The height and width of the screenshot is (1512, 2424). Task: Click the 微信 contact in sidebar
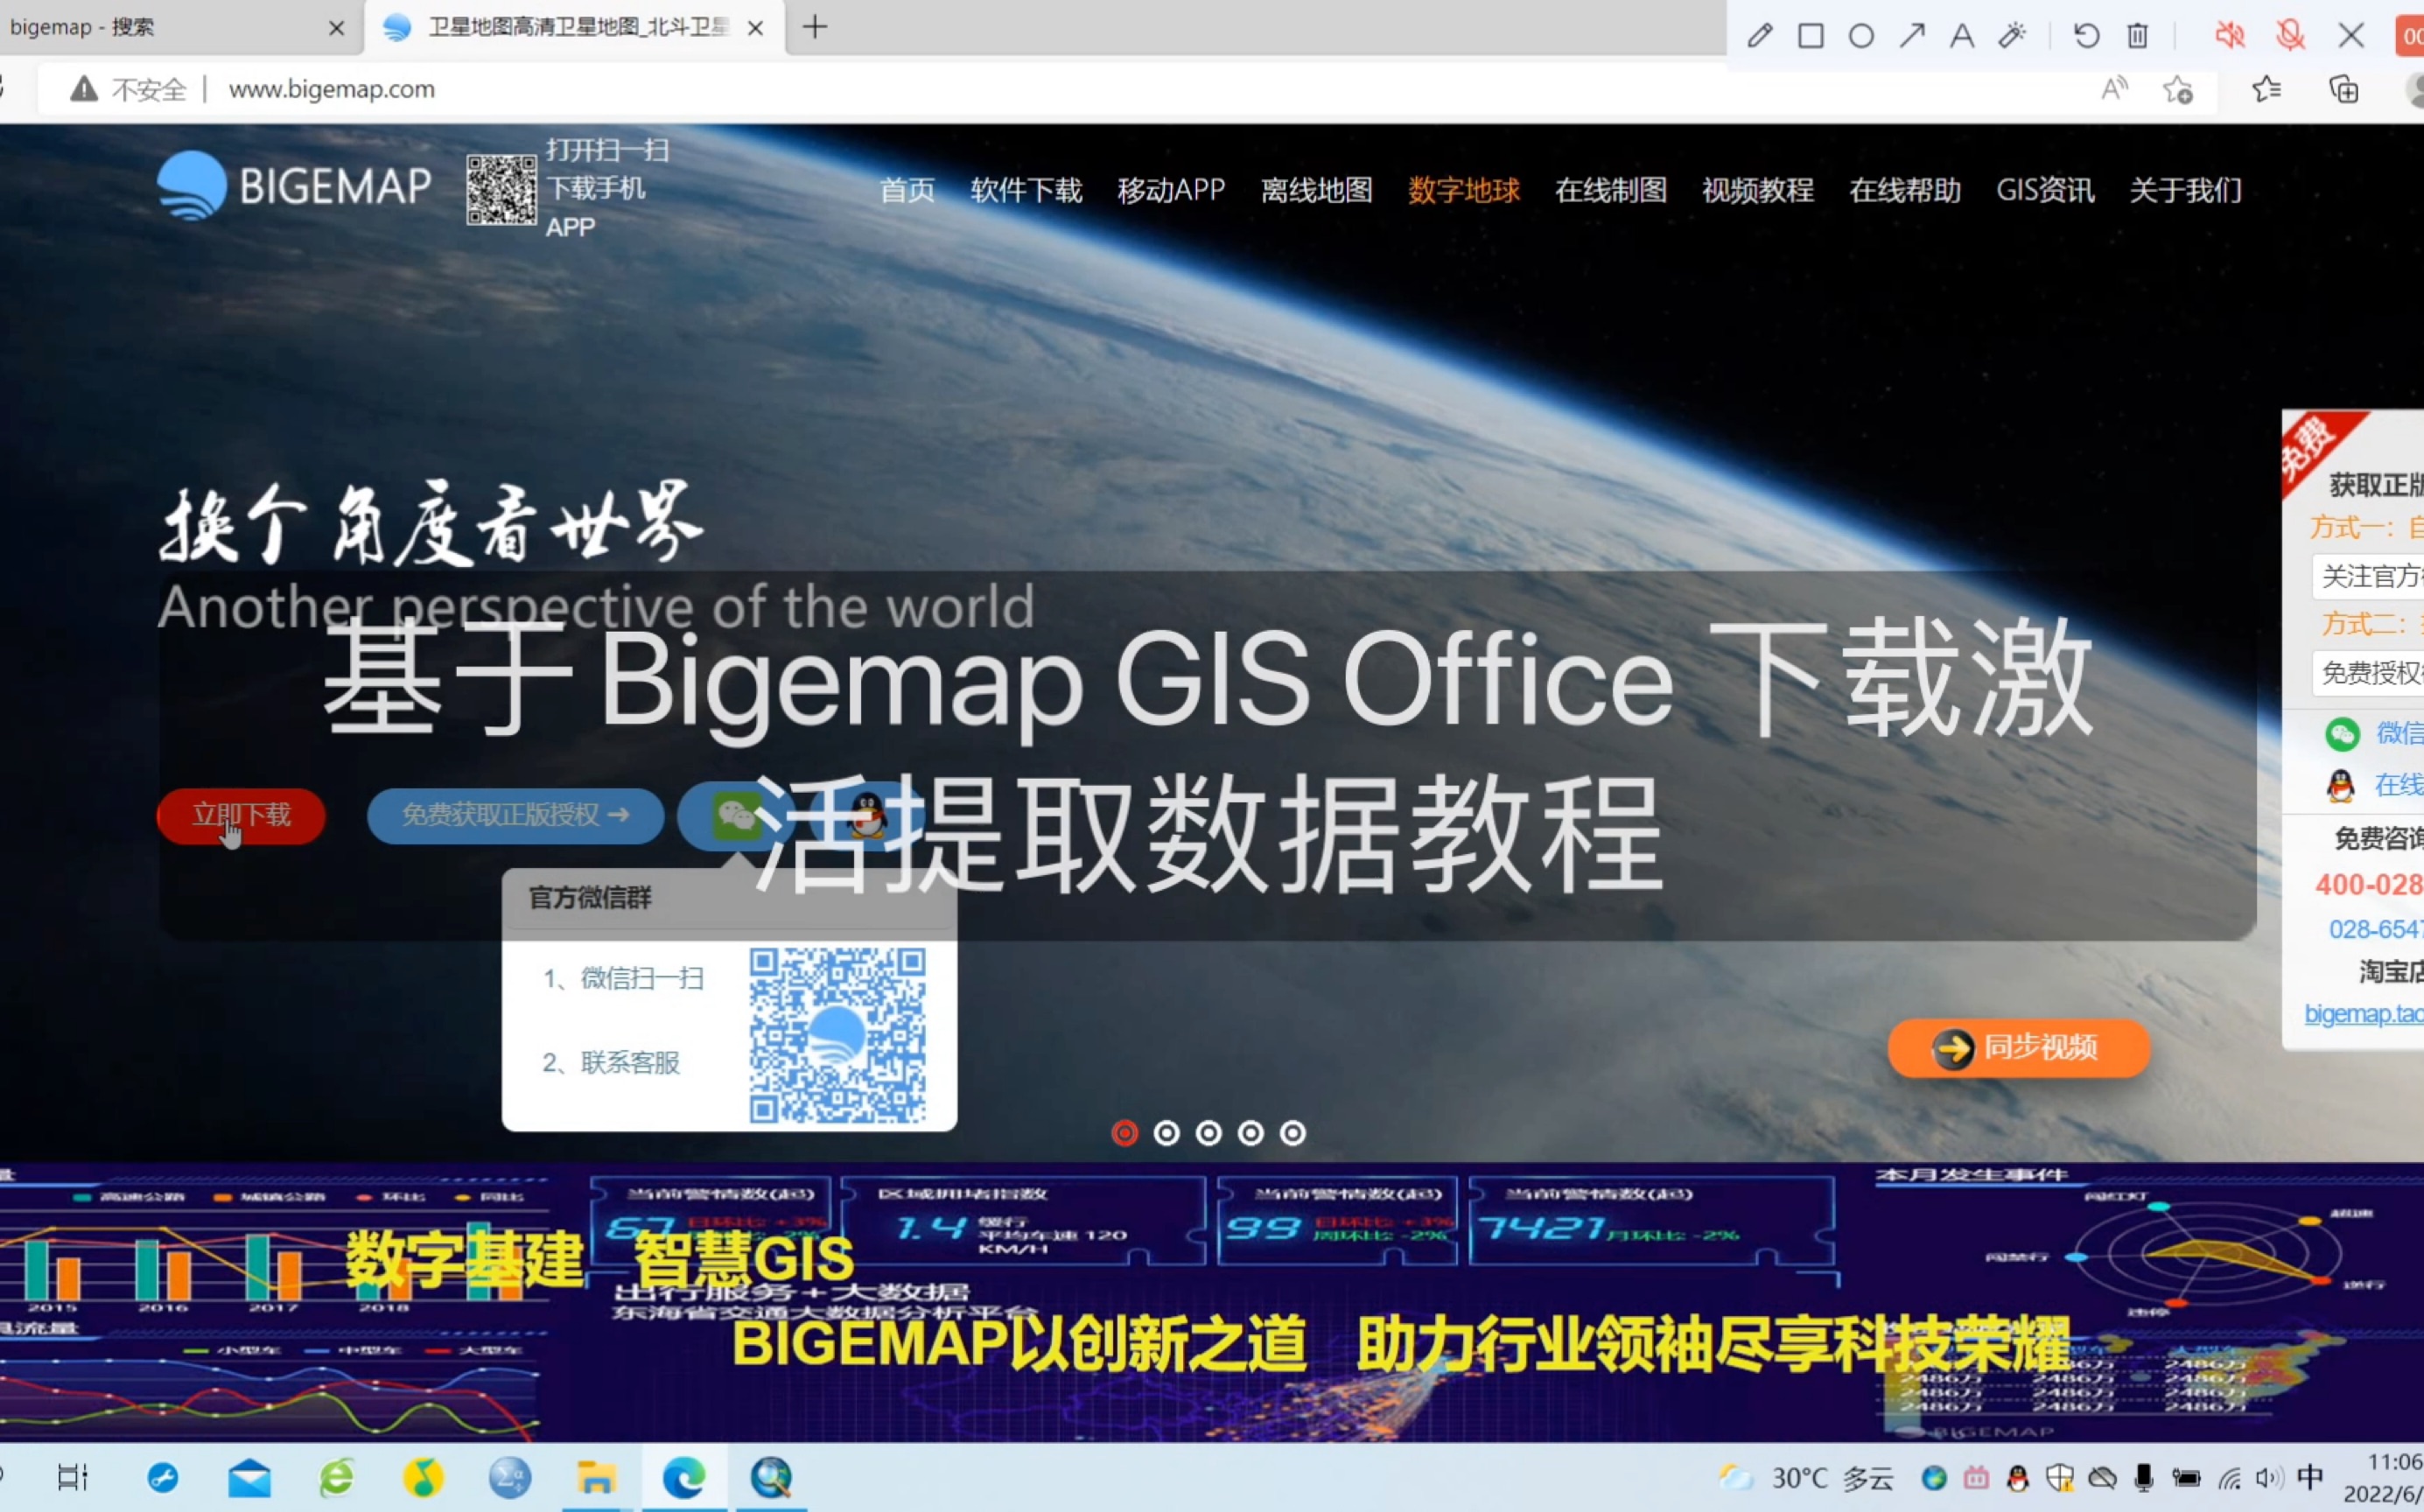(2374, 733)
